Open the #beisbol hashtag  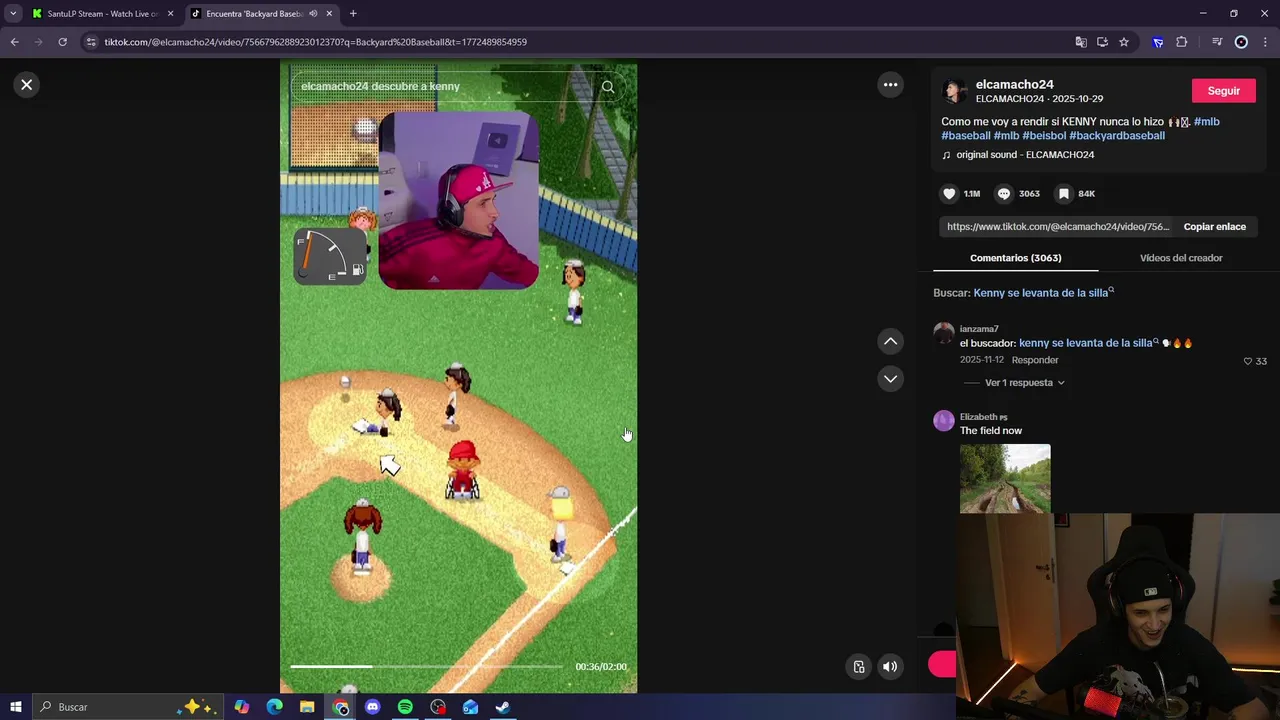1044,136
